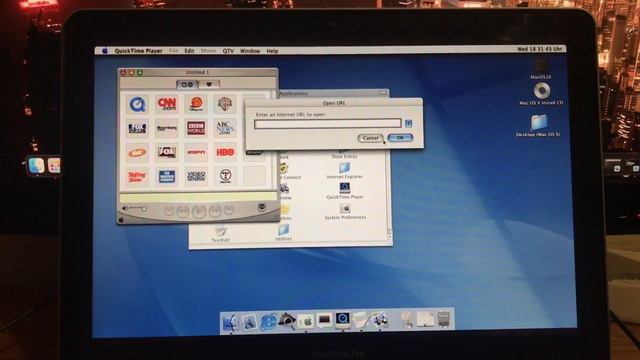The image size is (640, 360).
Task: Open the Disney channel tile
Action: (x=196, y=104)
